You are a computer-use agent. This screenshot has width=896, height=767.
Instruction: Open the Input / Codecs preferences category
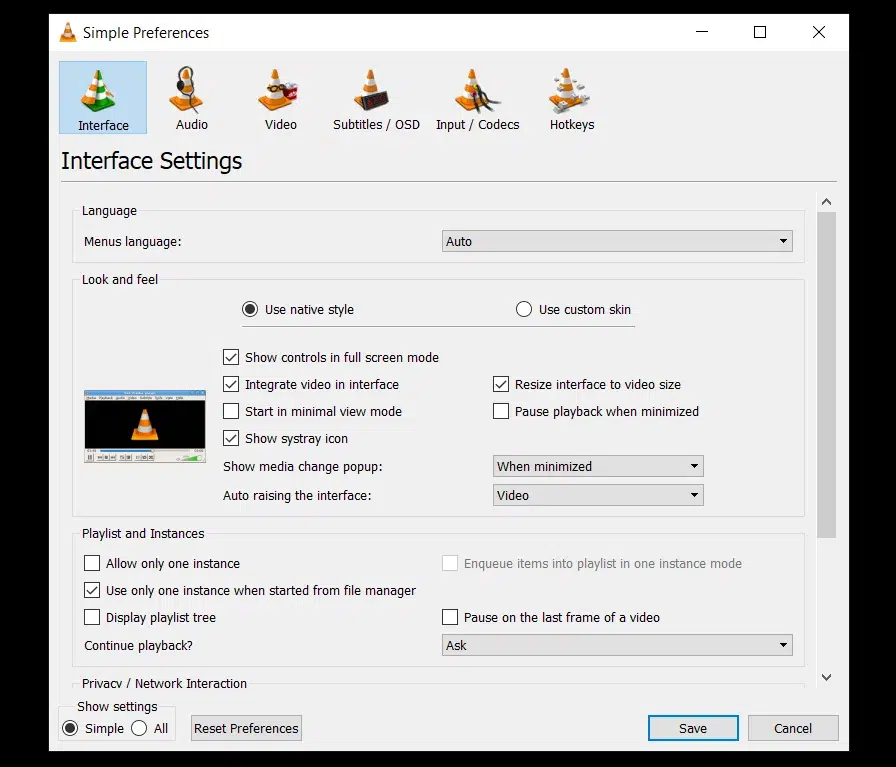click(x=477, y=98)
